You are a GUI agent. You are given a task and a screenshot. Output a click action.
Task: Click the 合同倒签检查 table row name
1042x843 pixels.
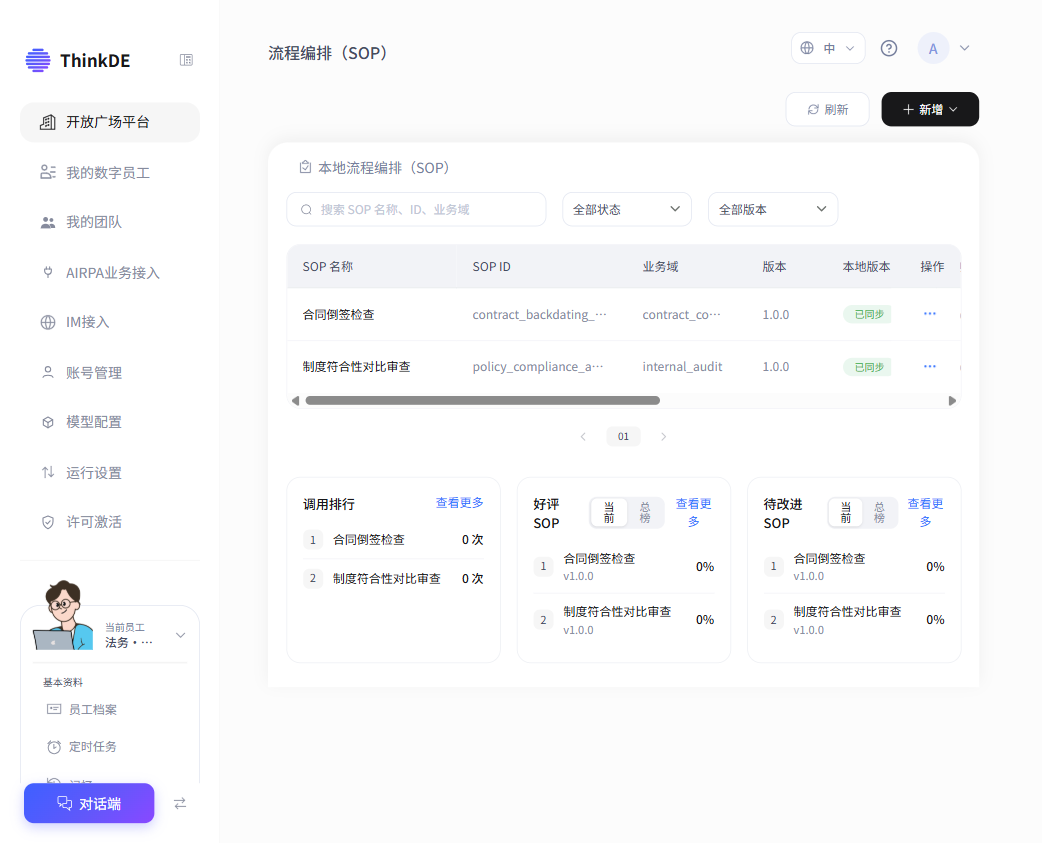(x=338, y=315)
